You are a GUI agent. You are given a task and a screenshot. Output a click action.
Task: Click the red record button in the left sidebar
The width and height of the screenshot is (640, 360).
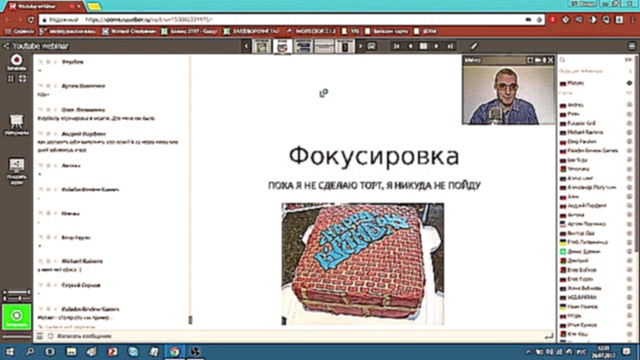pyautogui.click(x=16, y=60)
